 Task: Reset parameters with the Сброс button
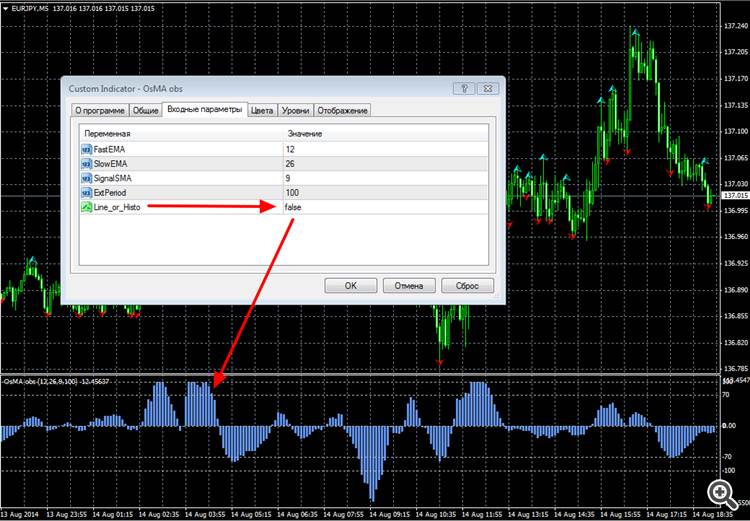click(x=467, y=286)
